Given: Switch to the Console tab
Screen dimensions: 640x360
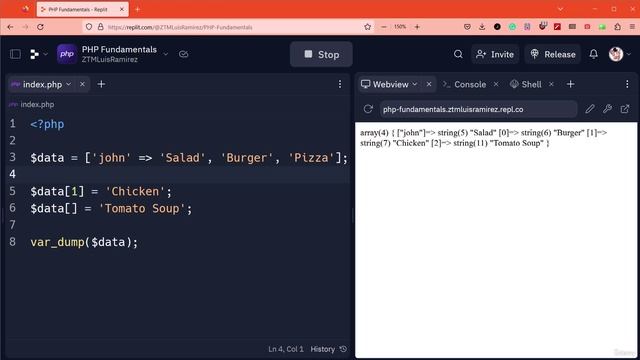Looking at the screenshot, I should pos(464,84).
